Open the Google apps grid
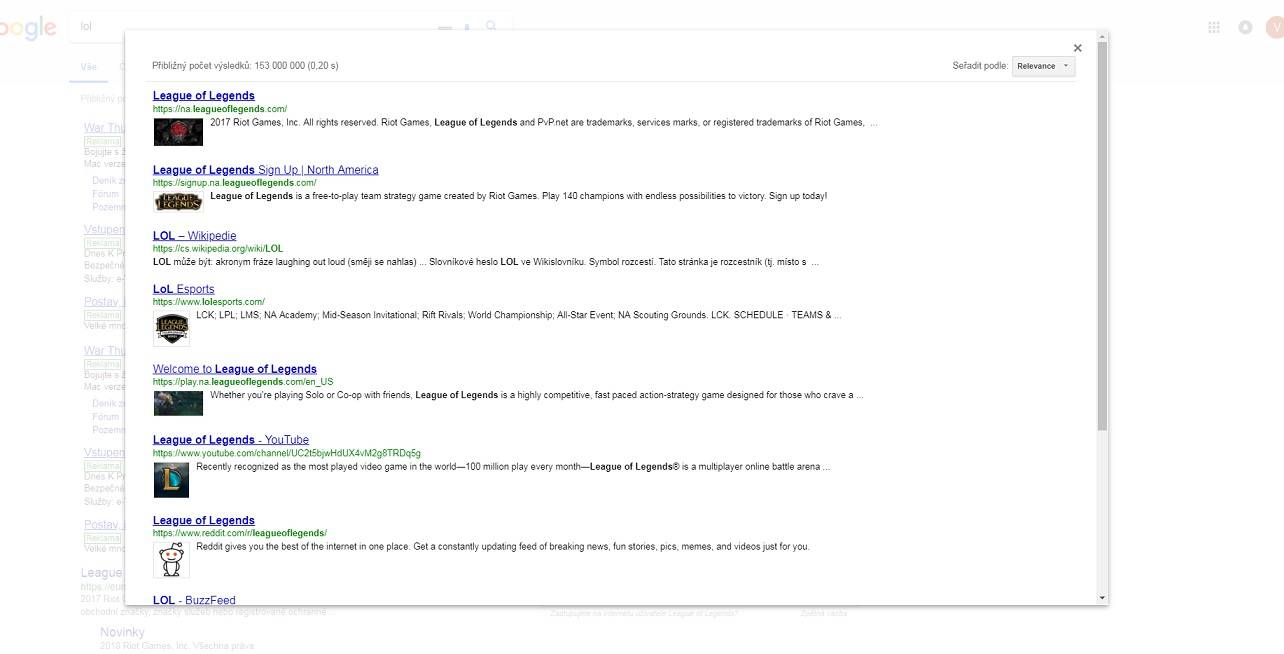The width and height of the screenshot is (1284, 654). (1214, 27)
